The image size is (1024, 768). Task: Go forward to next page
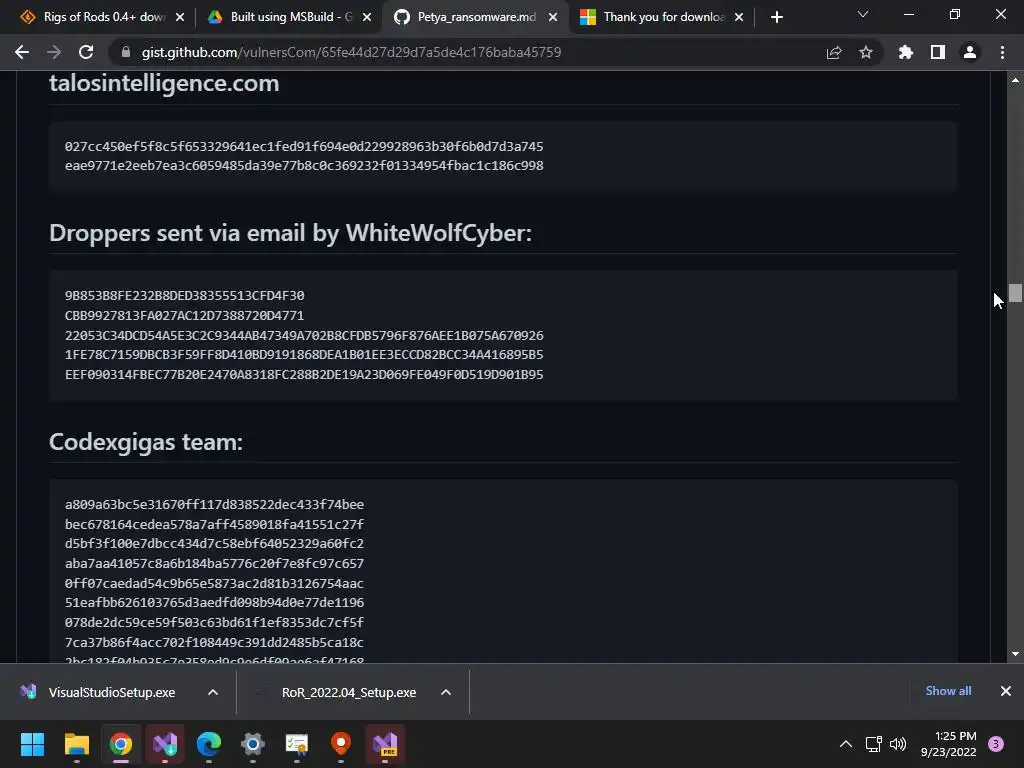pos(54,52)
